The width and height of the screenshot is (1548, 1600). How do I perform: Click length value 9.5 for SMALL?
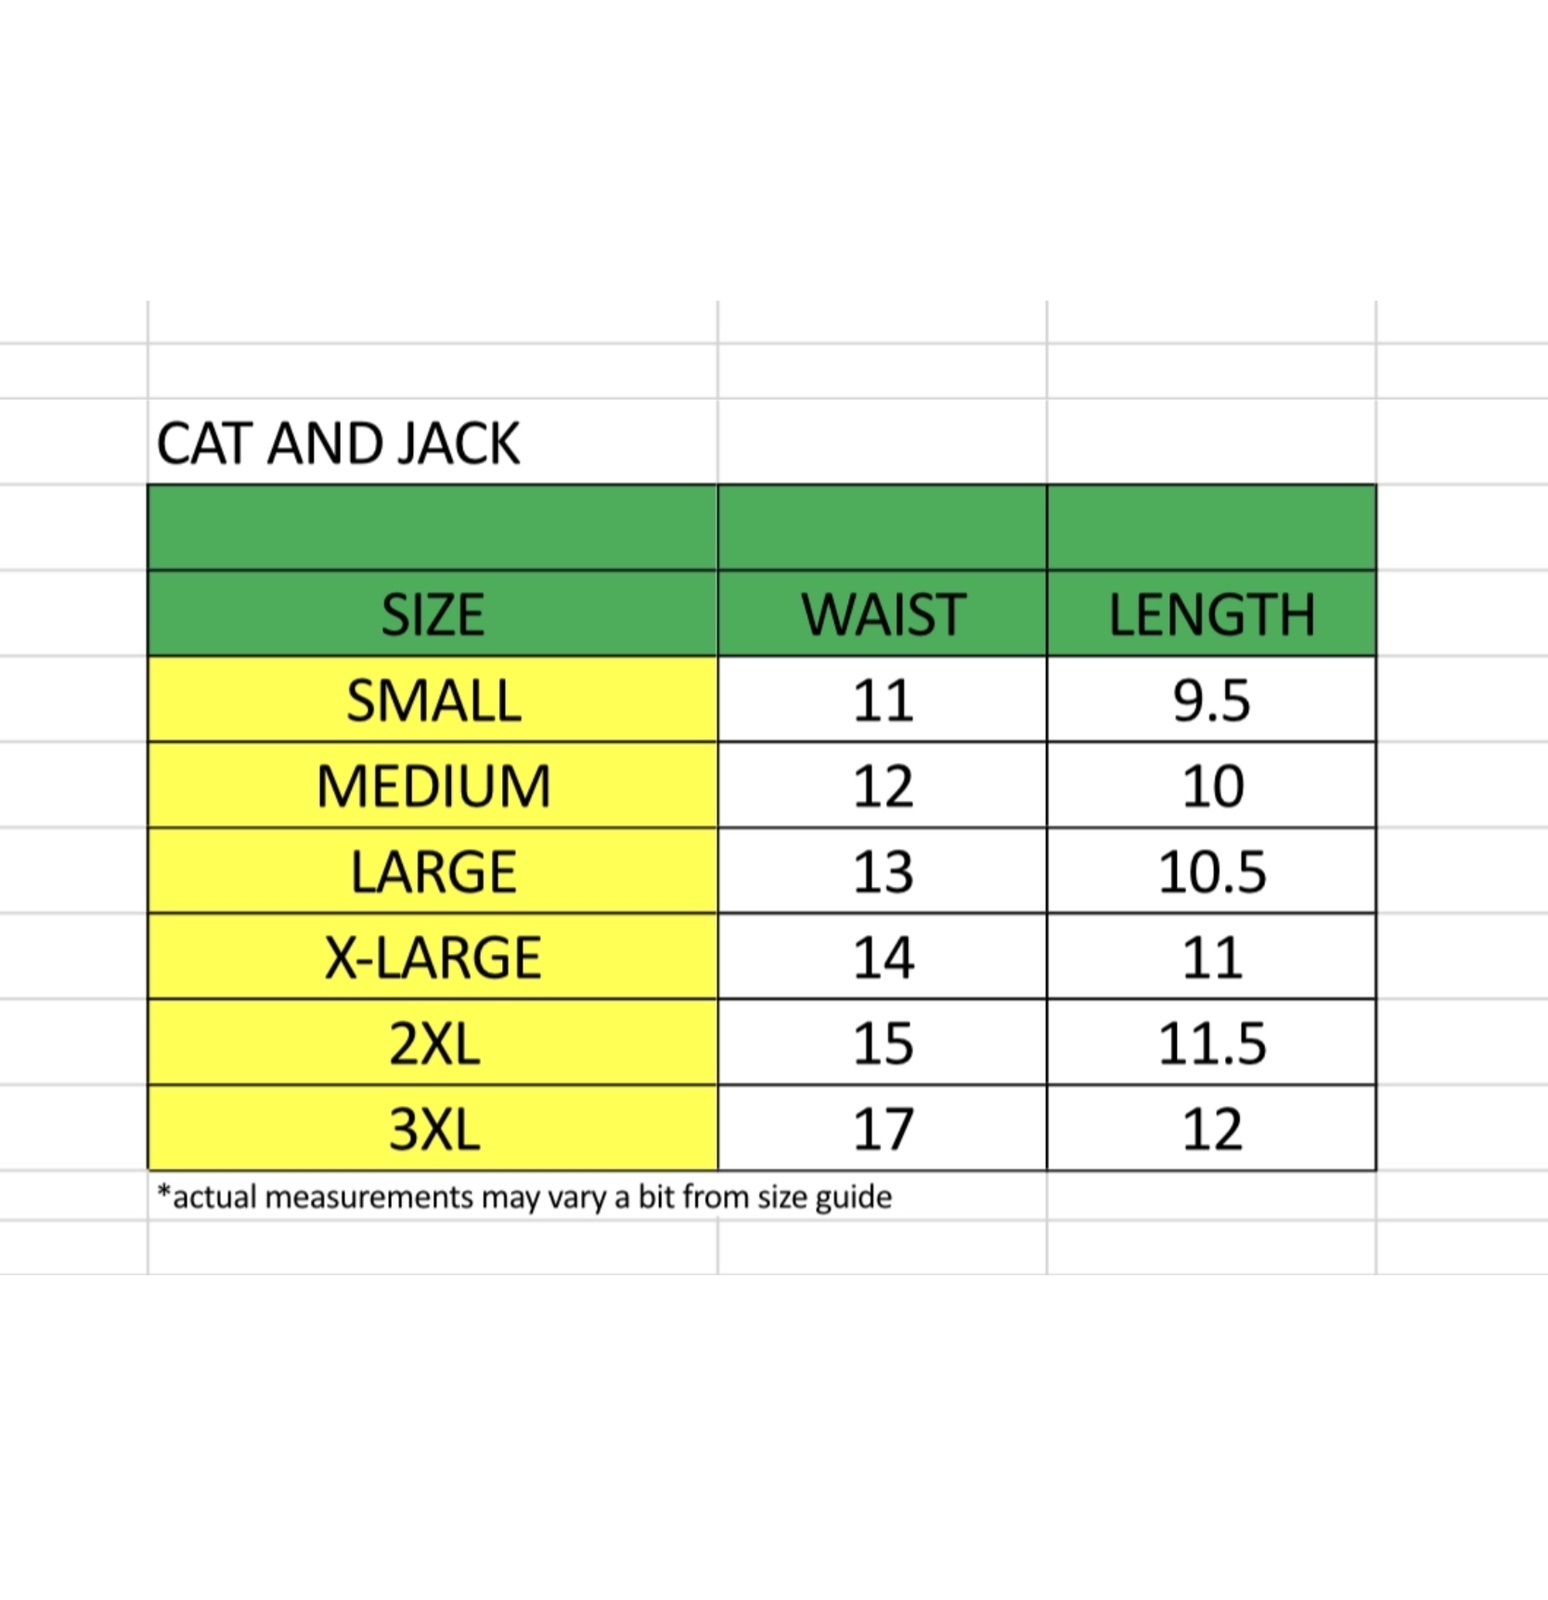pos(1211,700)
